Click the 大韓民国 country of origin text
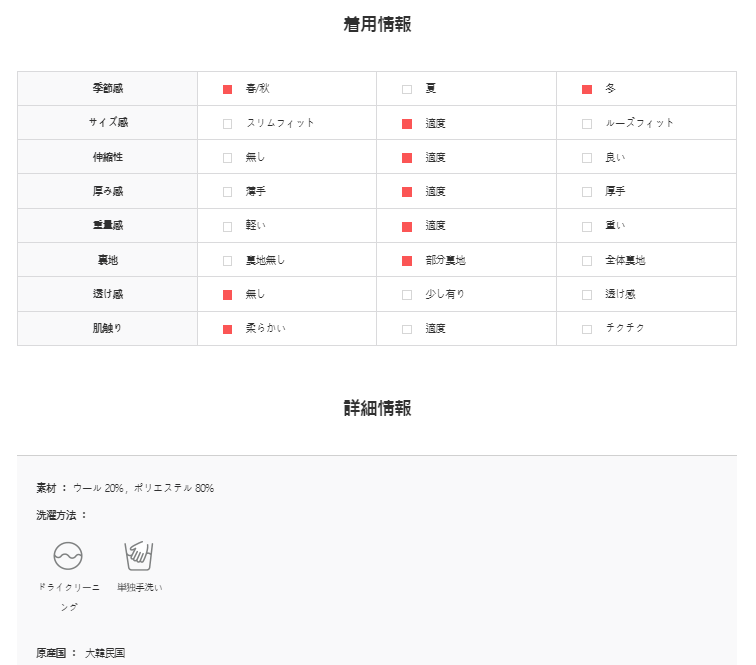 105,653
